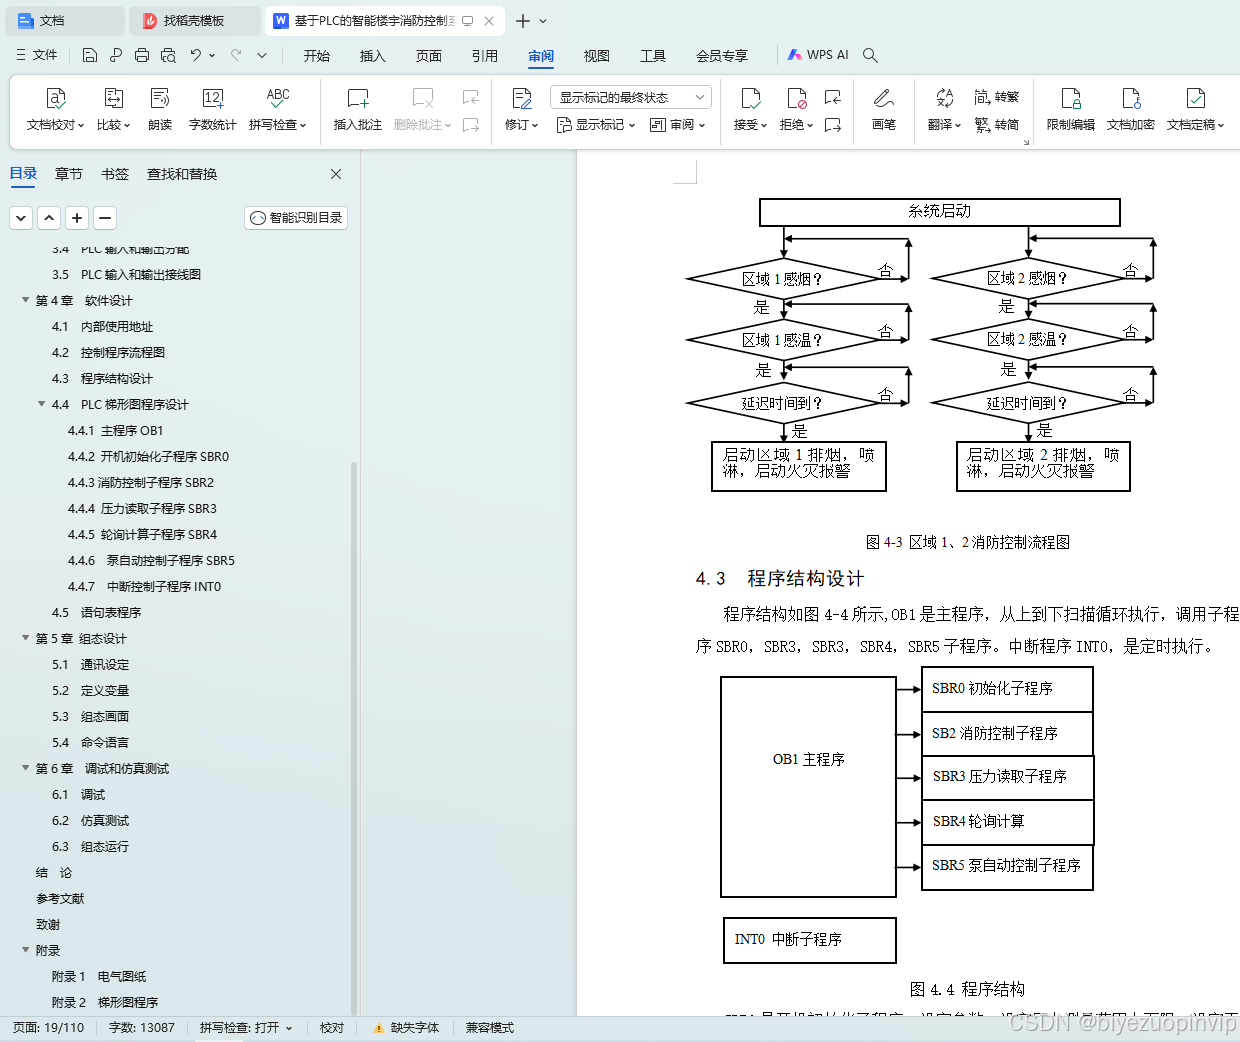
Task: Open WPS AI assistant
Action: (x=818, y=55)
